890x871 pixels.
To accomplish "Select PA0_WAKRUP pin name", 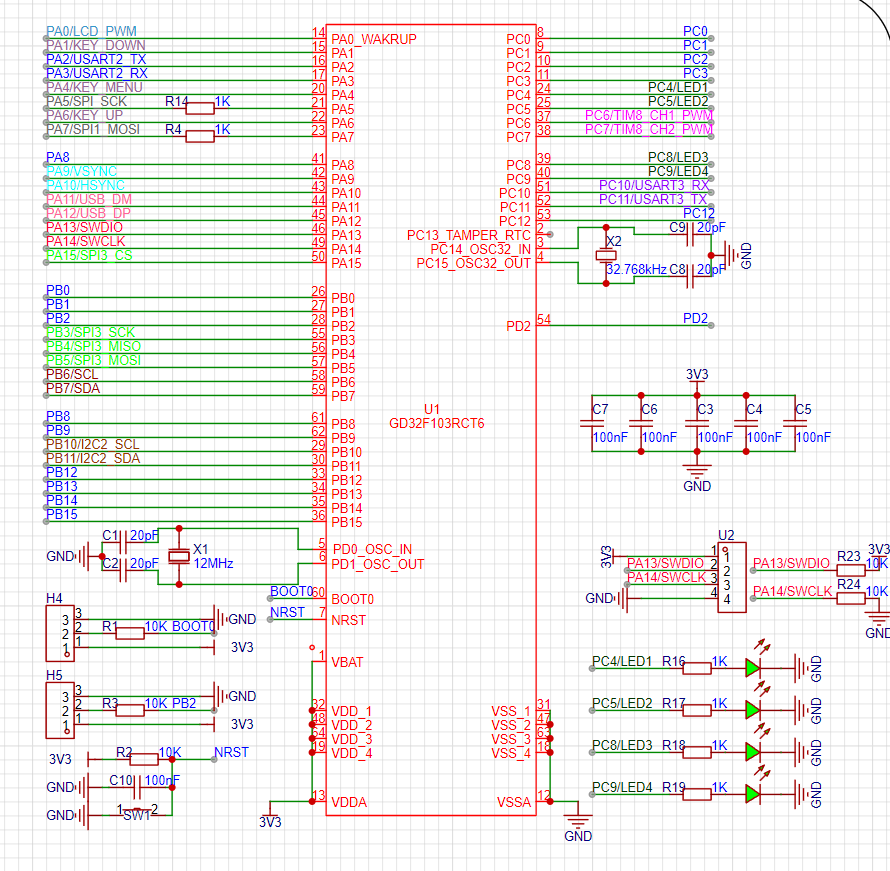I will click(x=374, y=39).
